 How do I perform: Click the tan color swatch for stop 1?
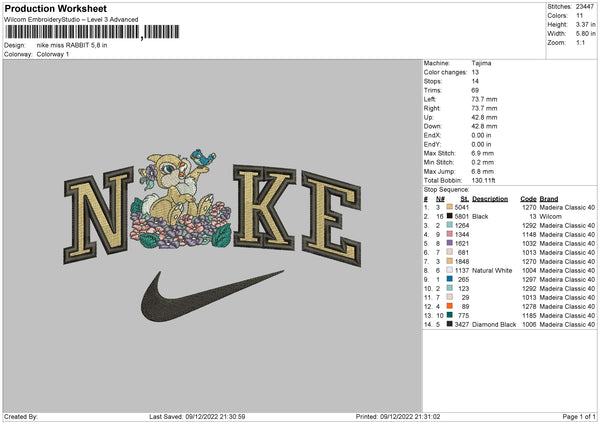pos(450,207)
